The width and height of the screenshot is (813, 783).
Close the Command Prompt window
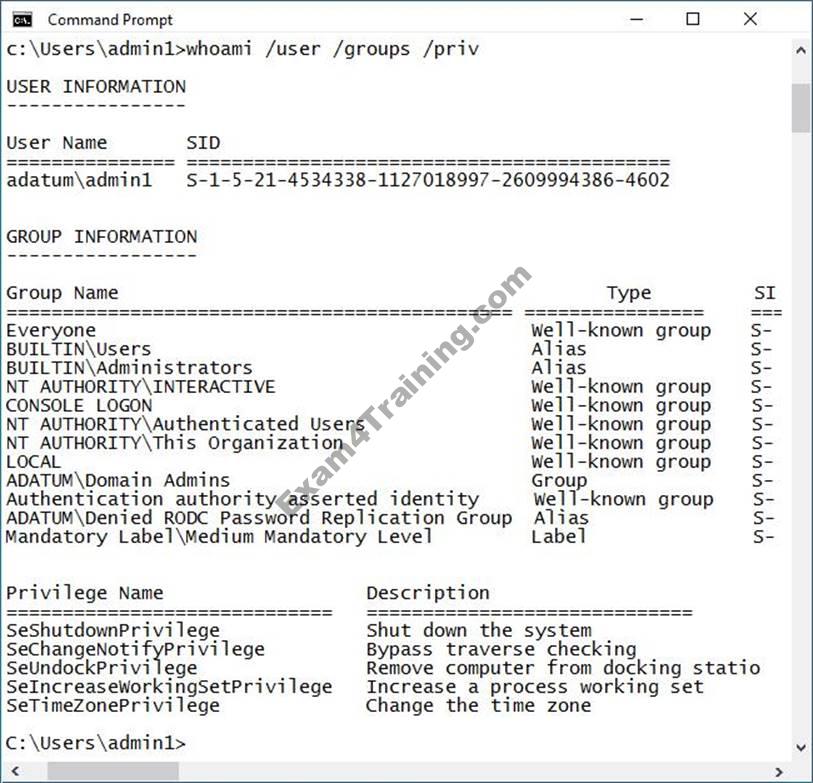tap(751, 19)
